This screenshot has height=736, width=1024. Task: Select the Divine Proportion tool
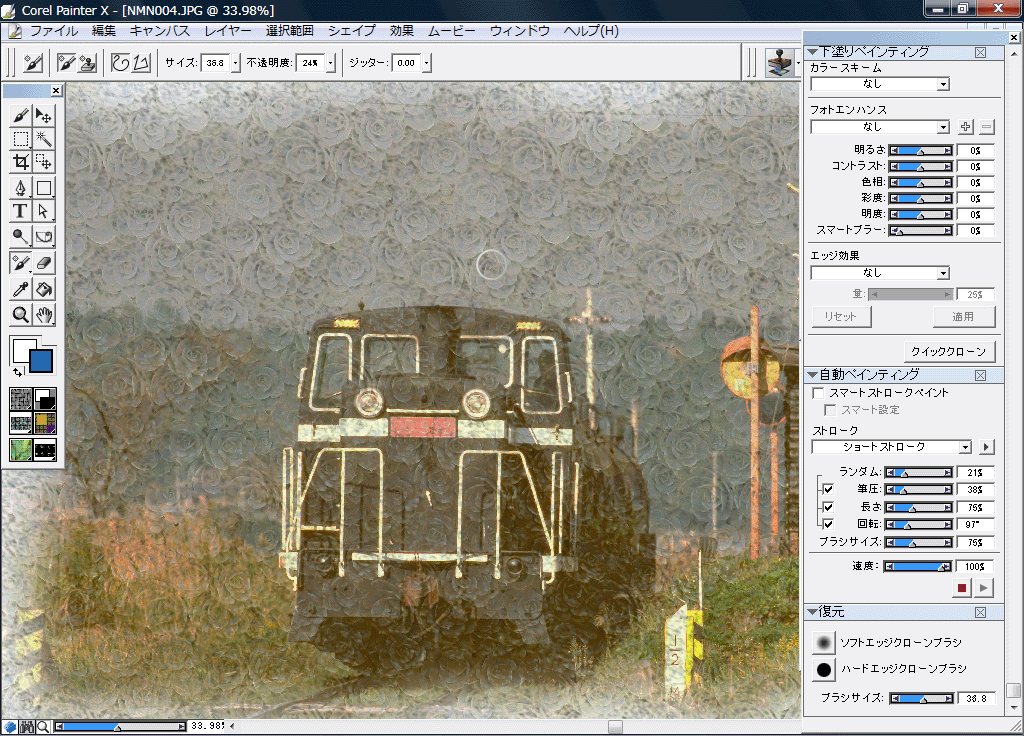(x=44, y=236)
